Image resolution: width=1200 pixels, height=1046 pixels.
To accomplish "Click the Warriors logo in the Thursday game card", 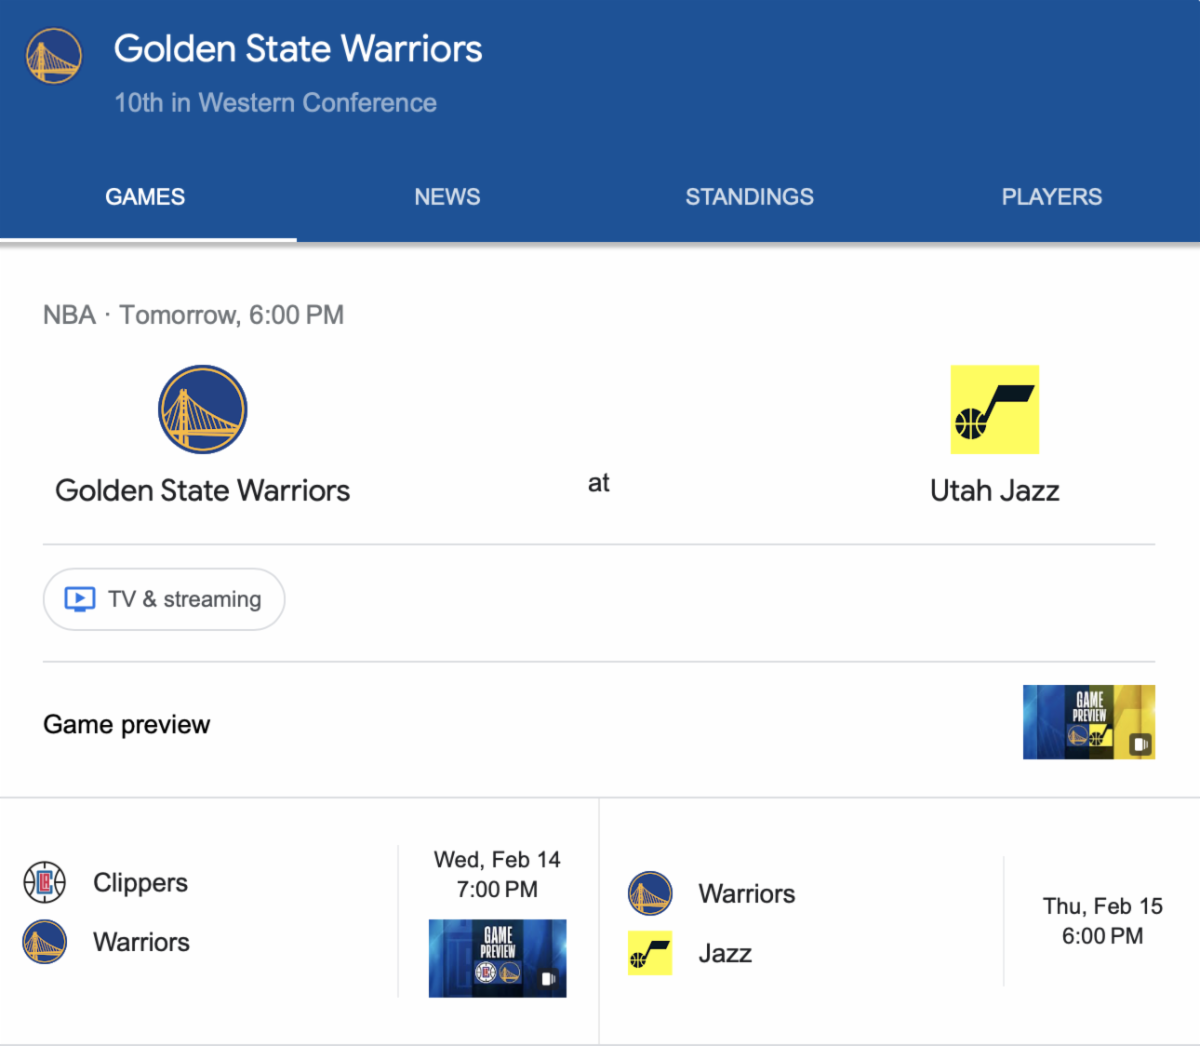I will point(650,893).
